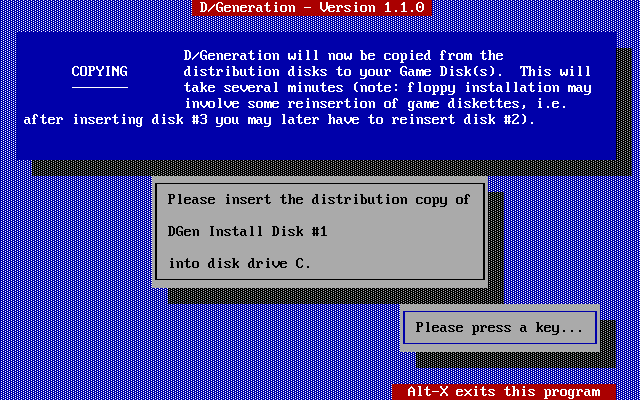640x400 pixels.
Task: Click "Version 1.1.0" in the red title
Action: pos(371,8)
